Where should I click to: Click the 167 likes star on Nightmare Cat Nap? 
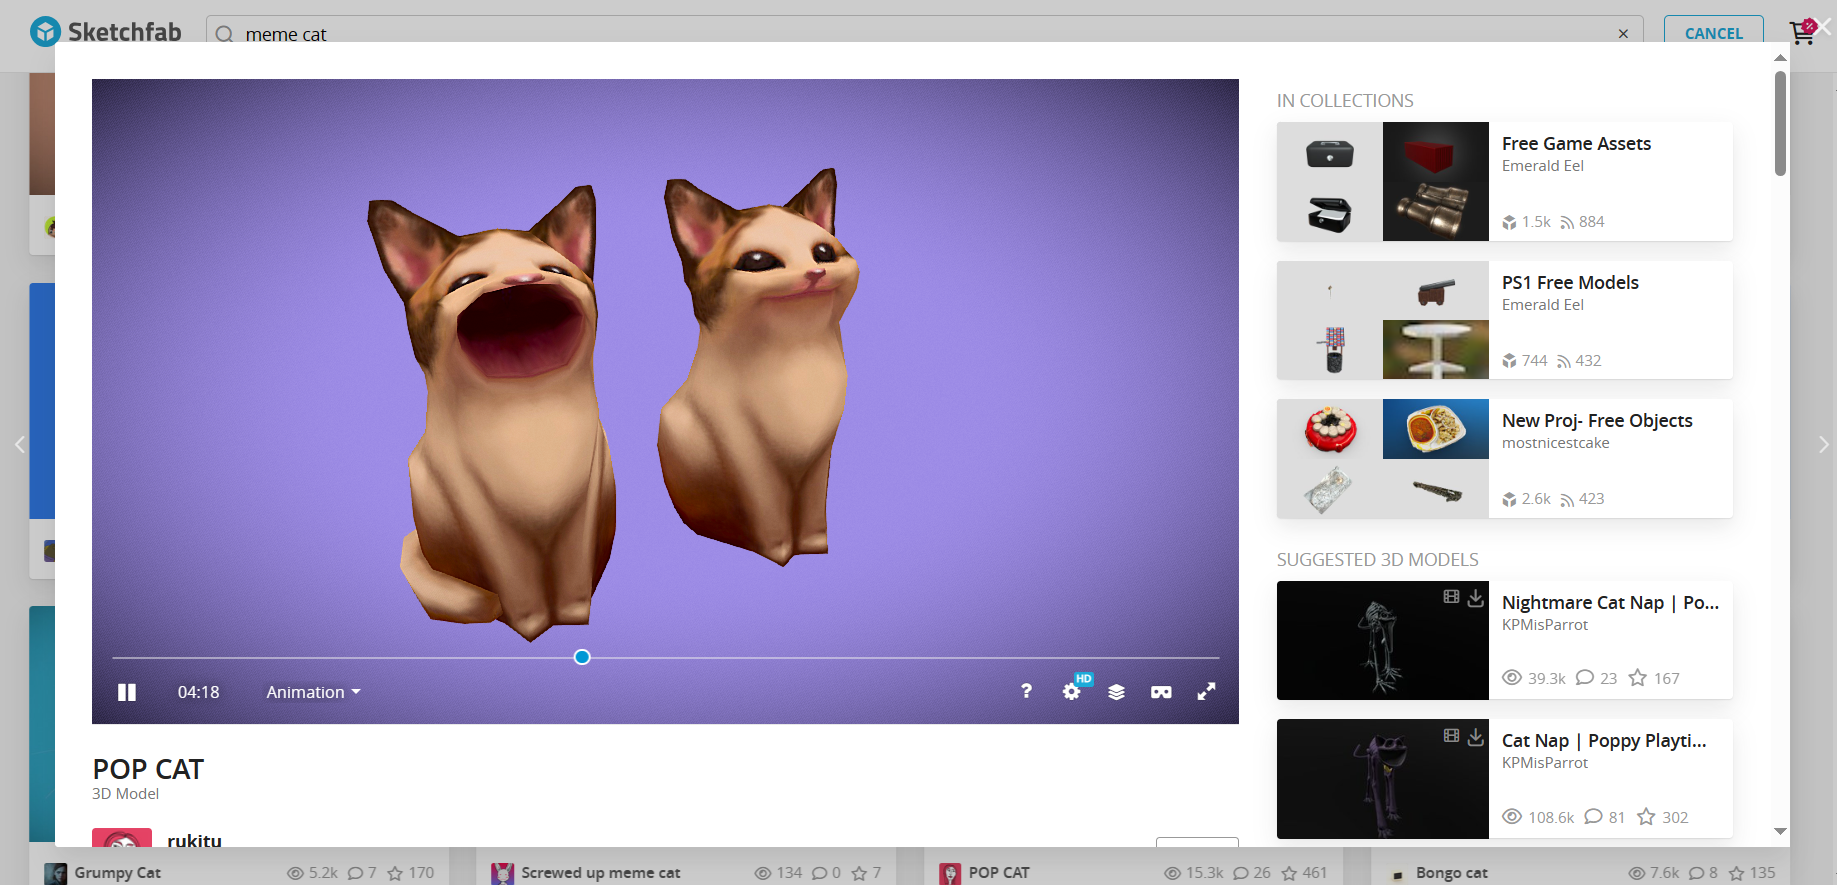coord(1637,678)
